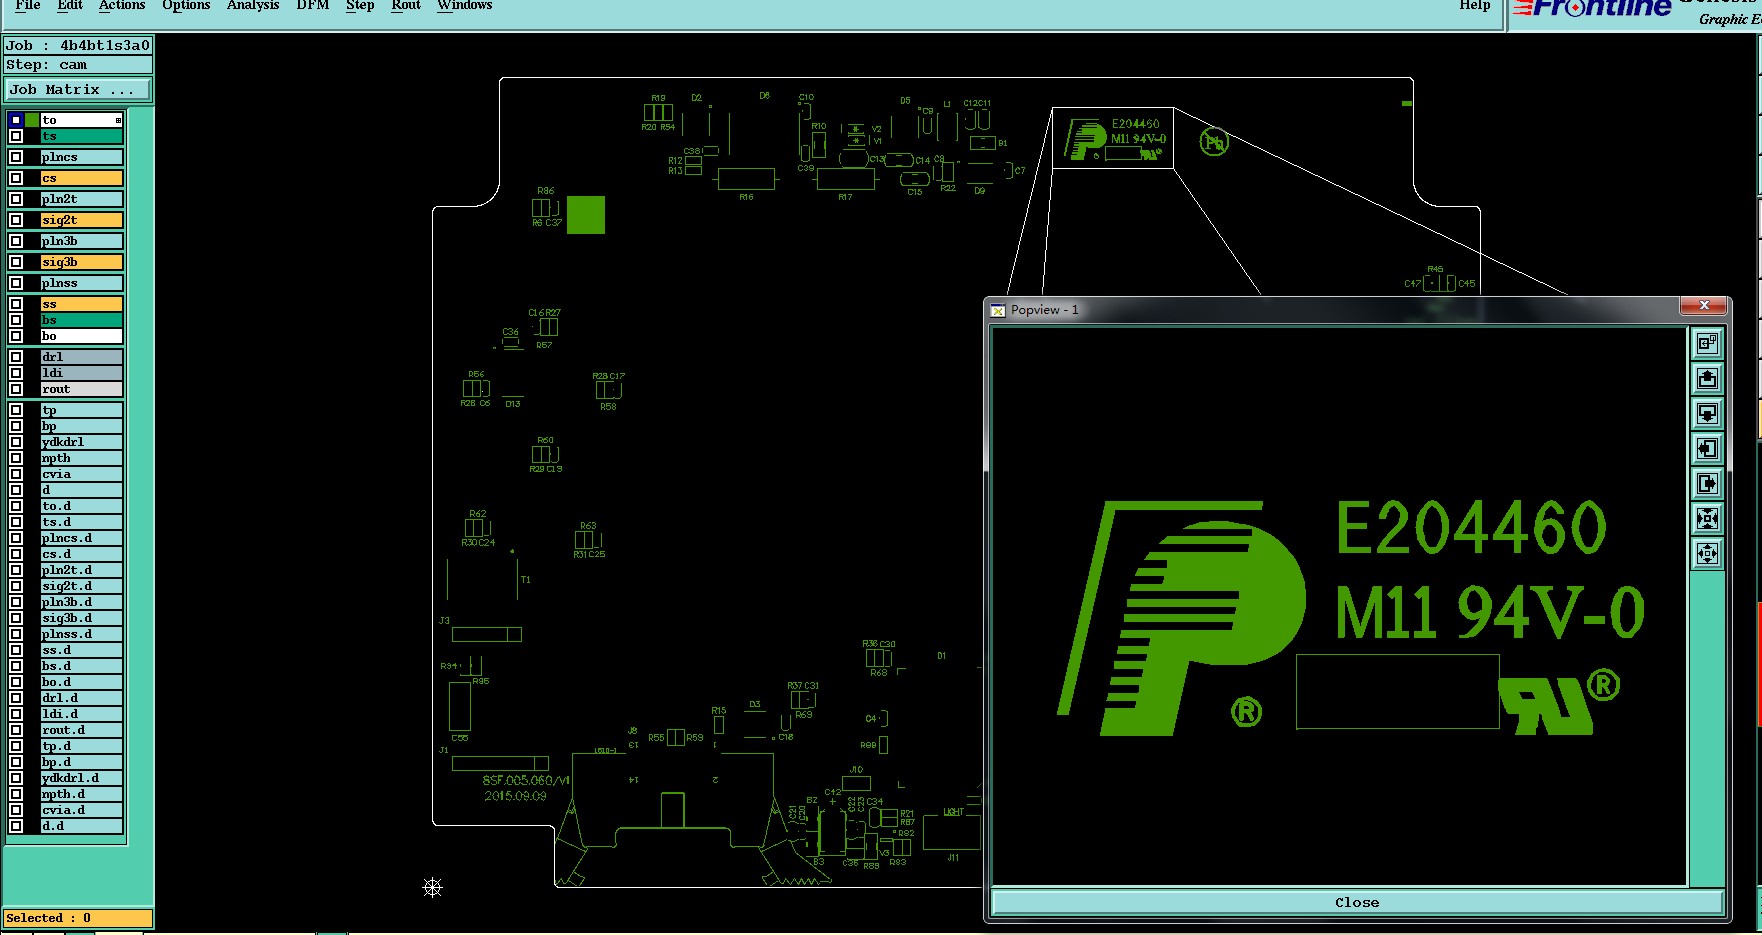
Task: Open the Edit menu
Action: [x=70, y=6]
